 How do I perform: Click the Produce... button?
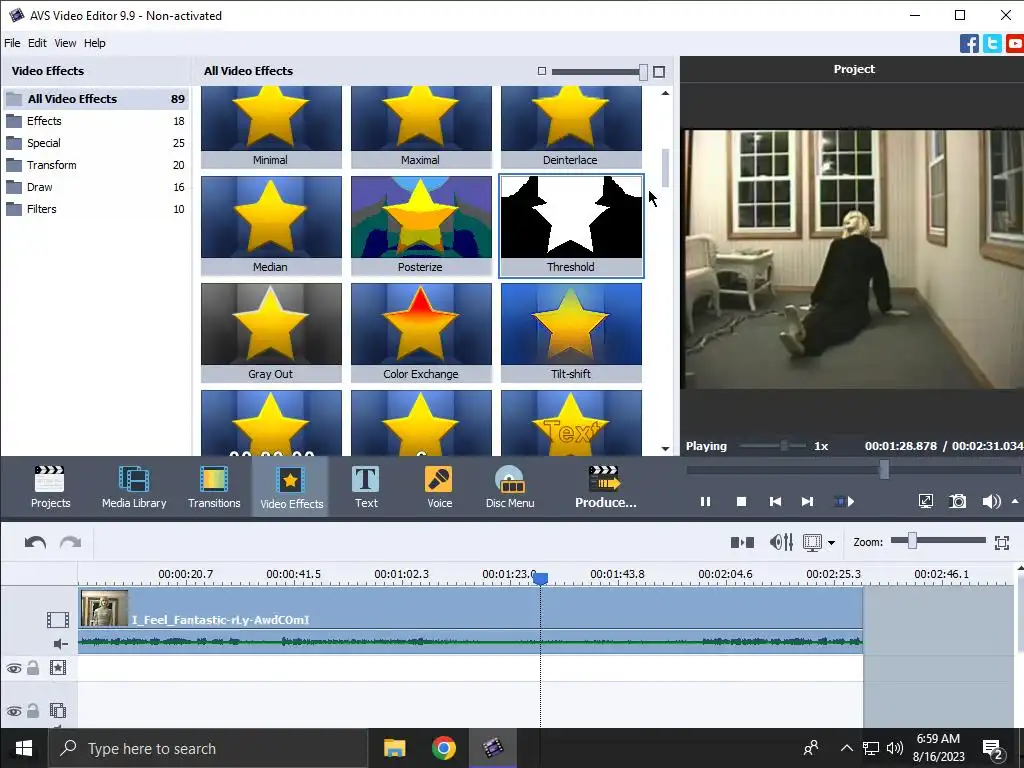click(605, 487)
